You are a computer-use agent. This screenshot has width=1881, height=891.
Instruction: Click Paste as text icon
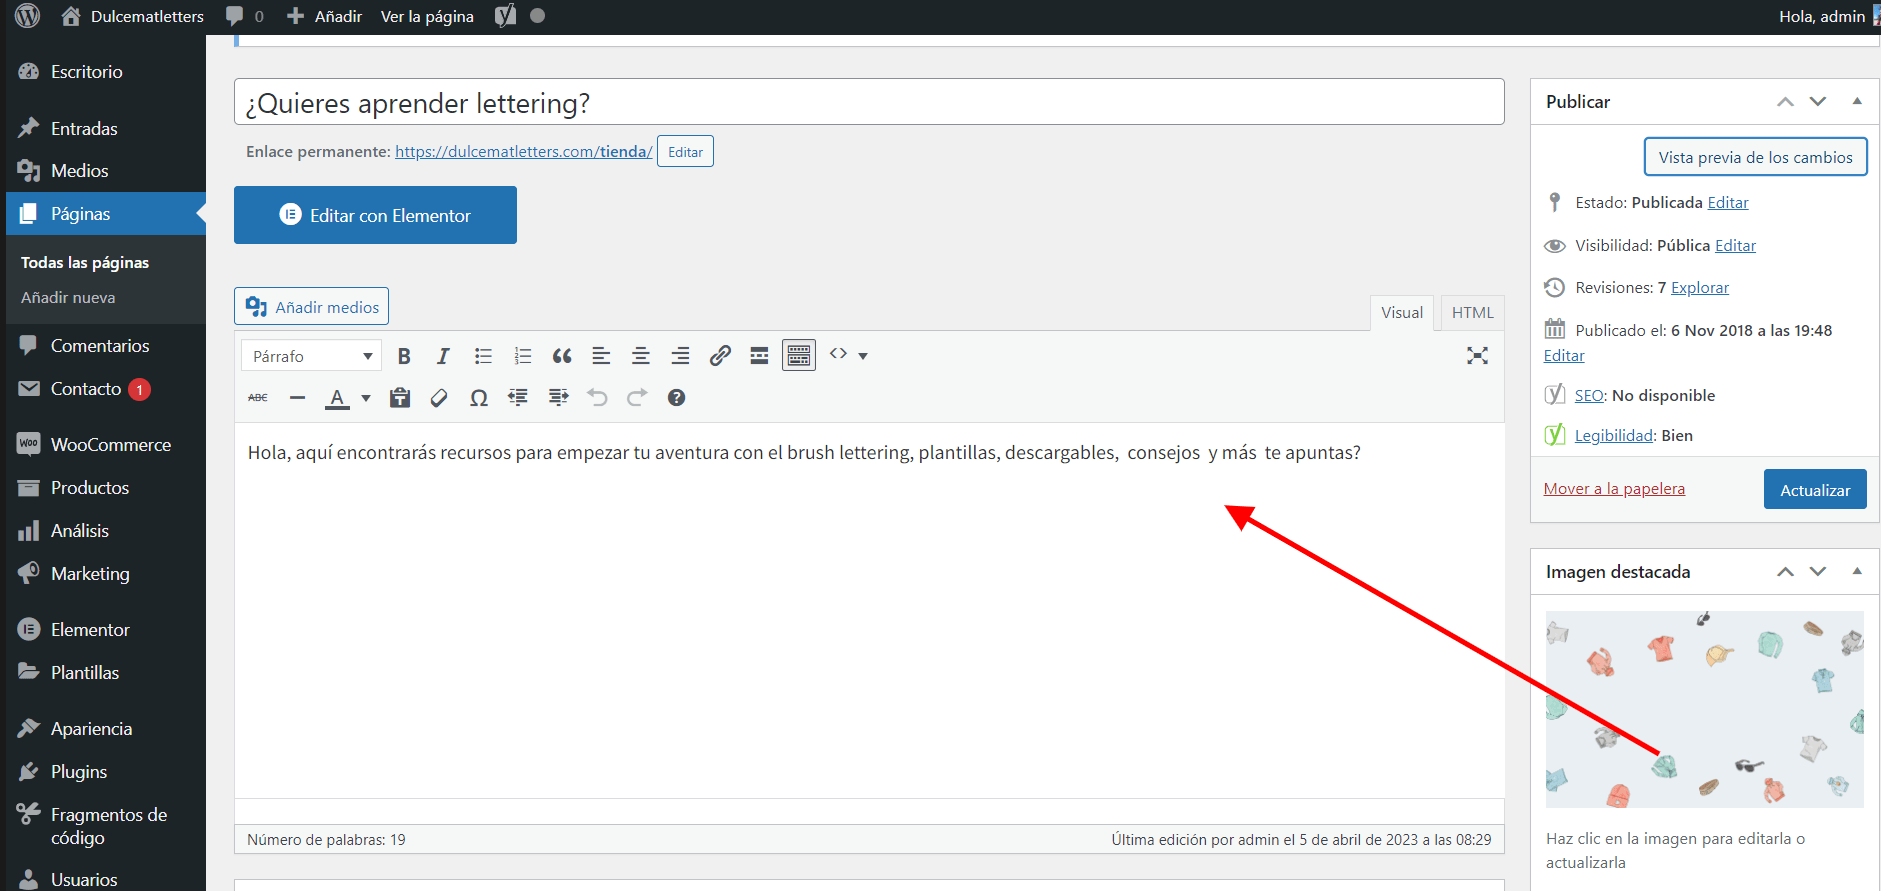click(x=400, y=398)
